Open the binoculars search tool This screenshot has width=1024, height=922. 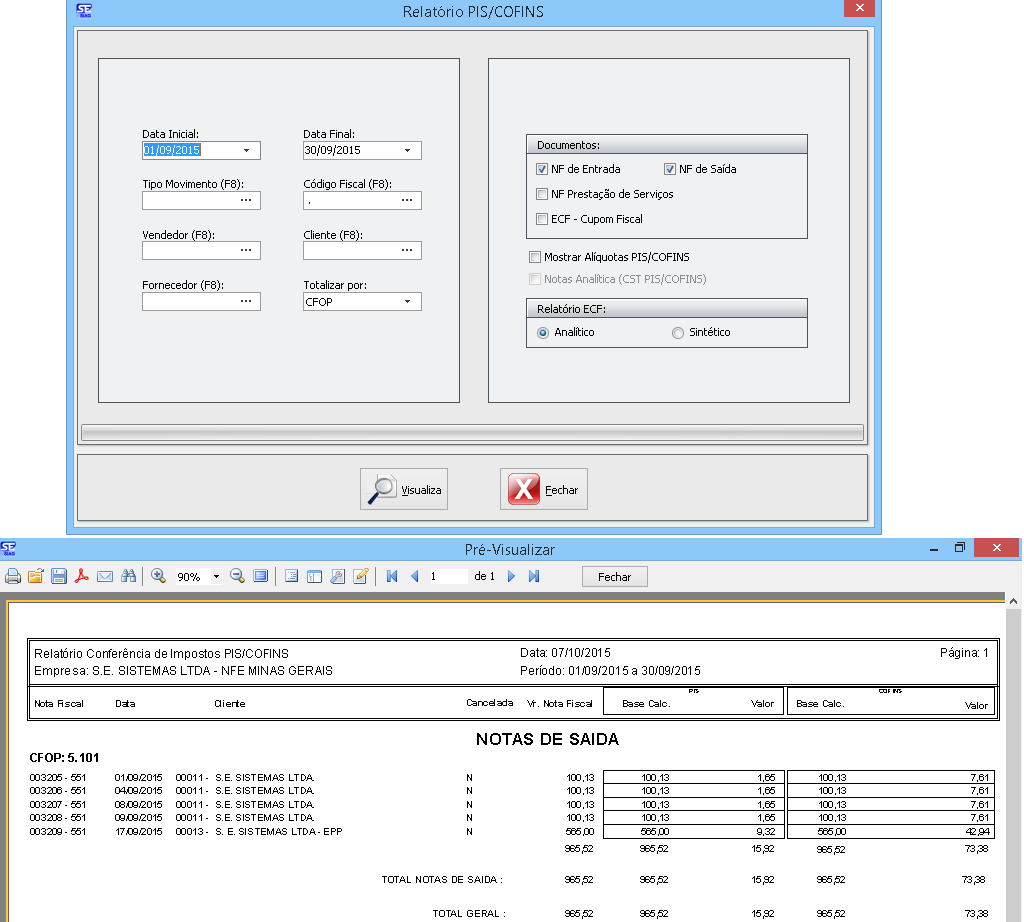[x=128, y=576]
